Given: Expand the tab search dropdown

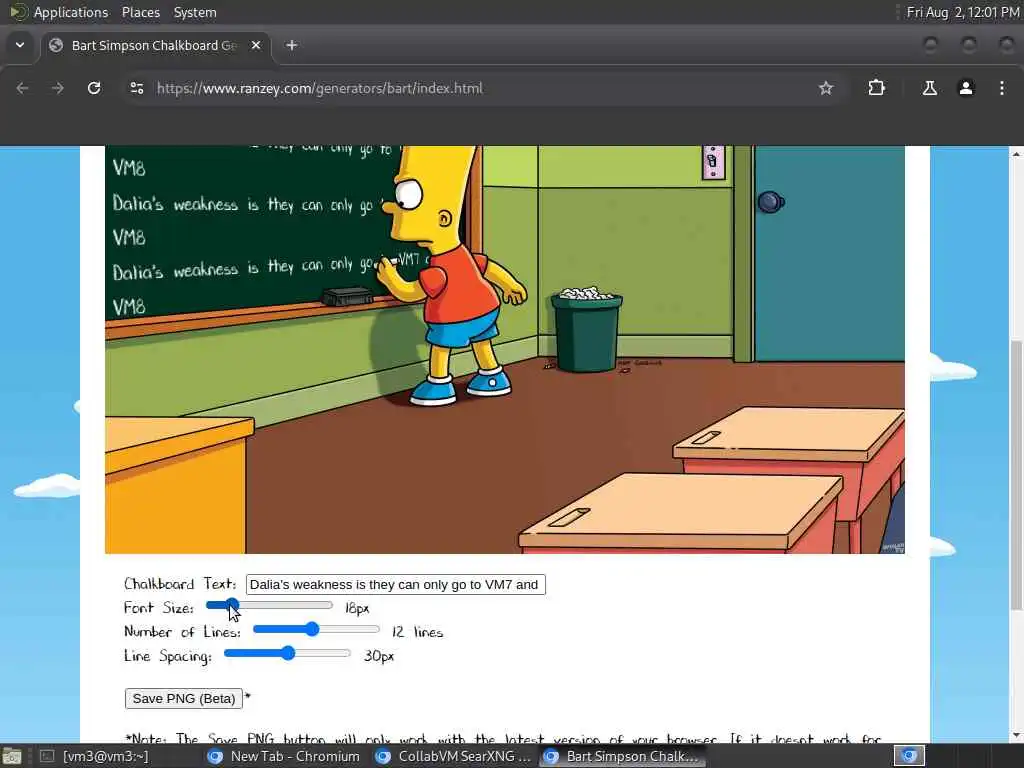Looking at the screenshot, I should click(x=20, y=45).
